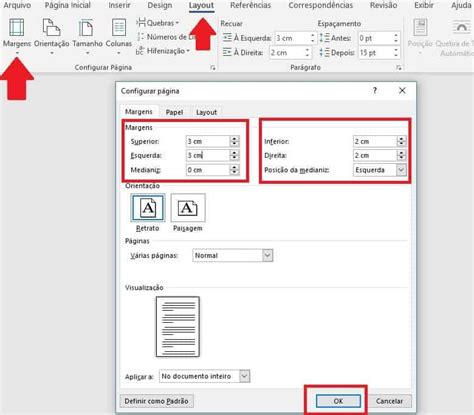Launch the Parágrafo dialog launcher
The width and height of the screenshot is (474, 415).
pyautogui.click(x=399, y=68)
